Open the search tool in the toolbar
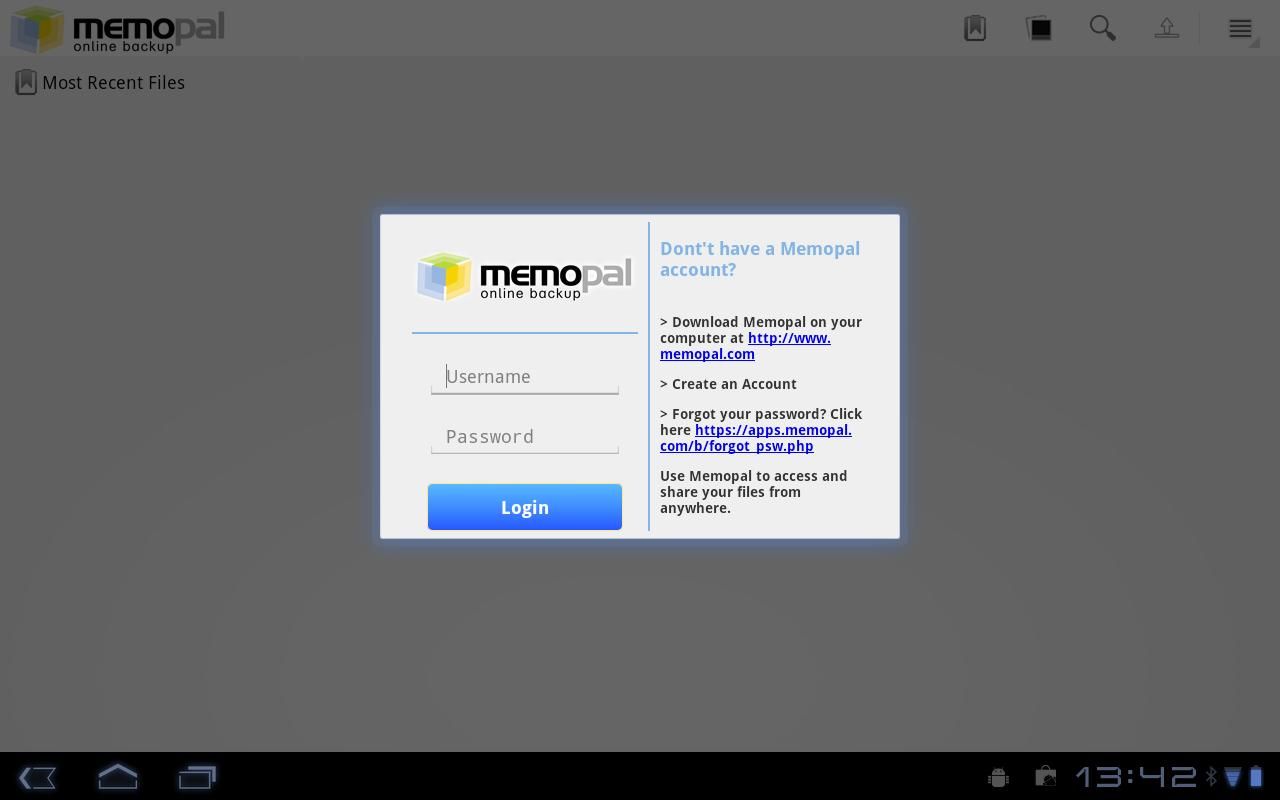1280x800 pixels. pyautogui.click(x=1102, y=28)
